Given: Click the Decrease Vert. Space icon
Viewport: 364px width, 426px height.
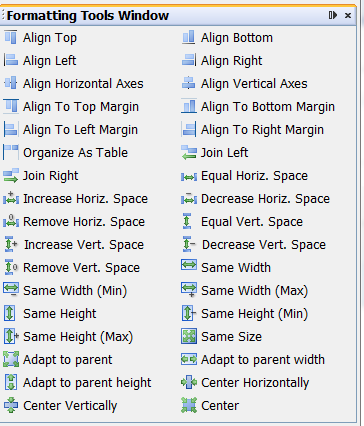Looking at the screenshot, I should click(189, 244).
